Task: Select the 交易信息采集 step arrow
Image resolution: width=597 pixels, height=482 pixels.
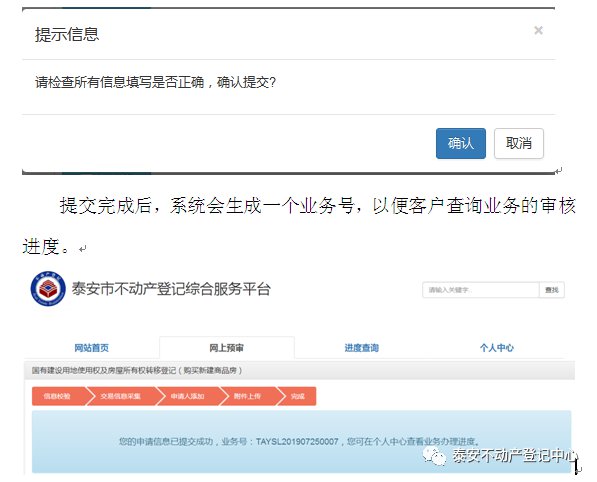Action: click(x=121, y=396)
